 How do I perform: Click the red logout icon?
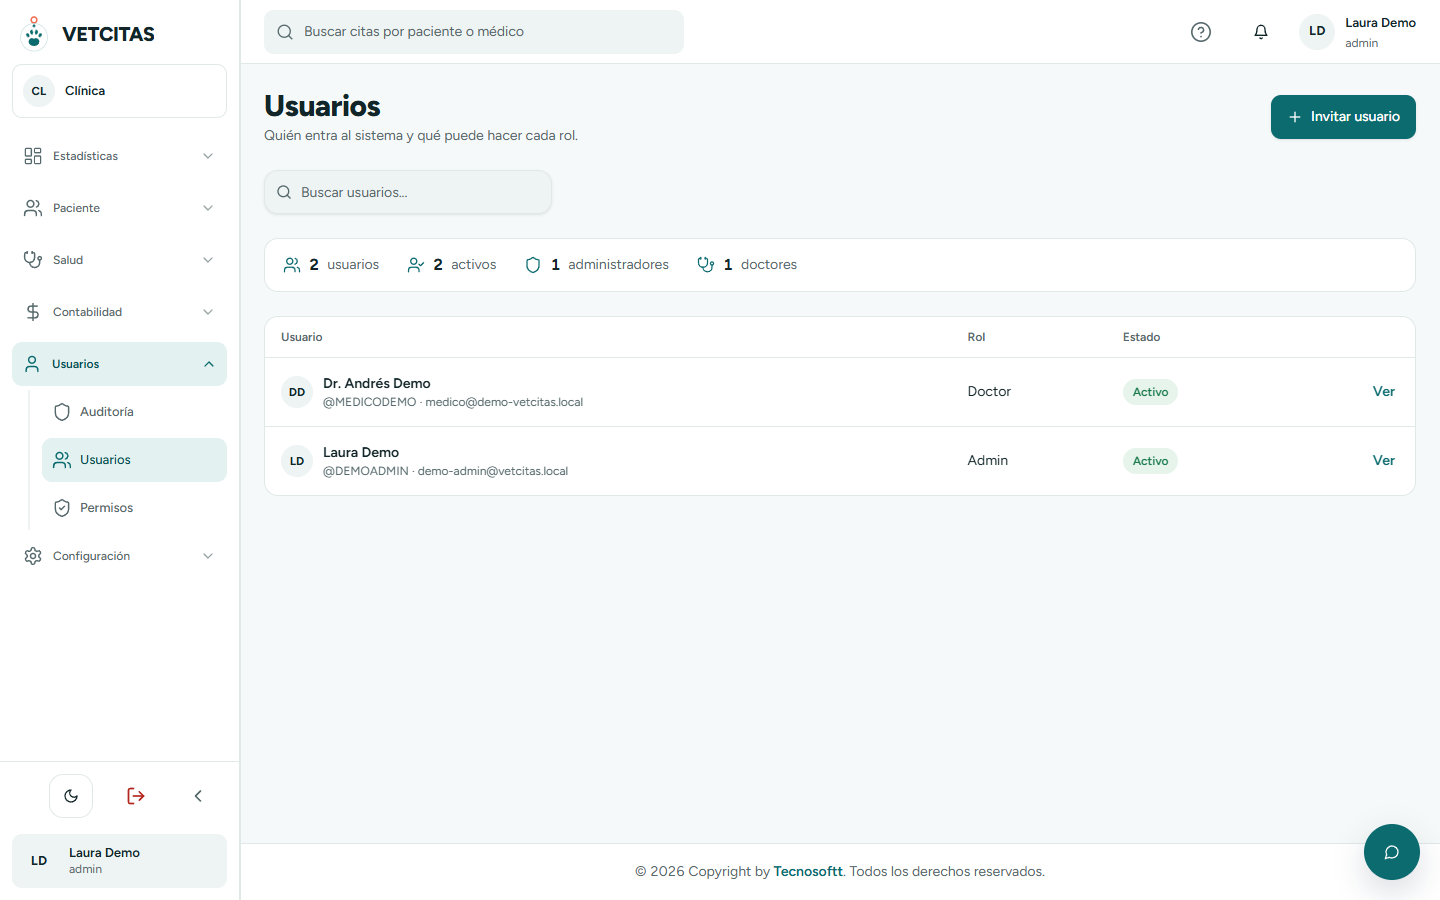coord(136,796)
